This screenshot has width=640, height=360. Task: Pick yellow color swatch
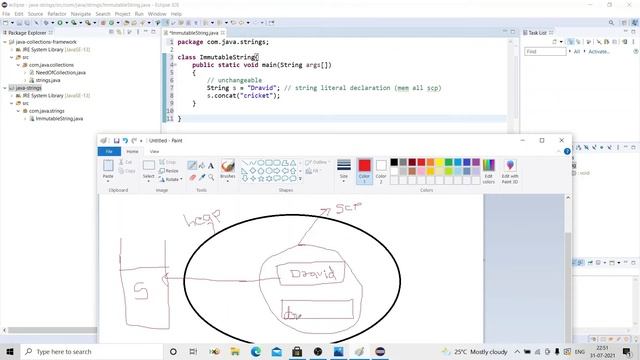point(439,162)
